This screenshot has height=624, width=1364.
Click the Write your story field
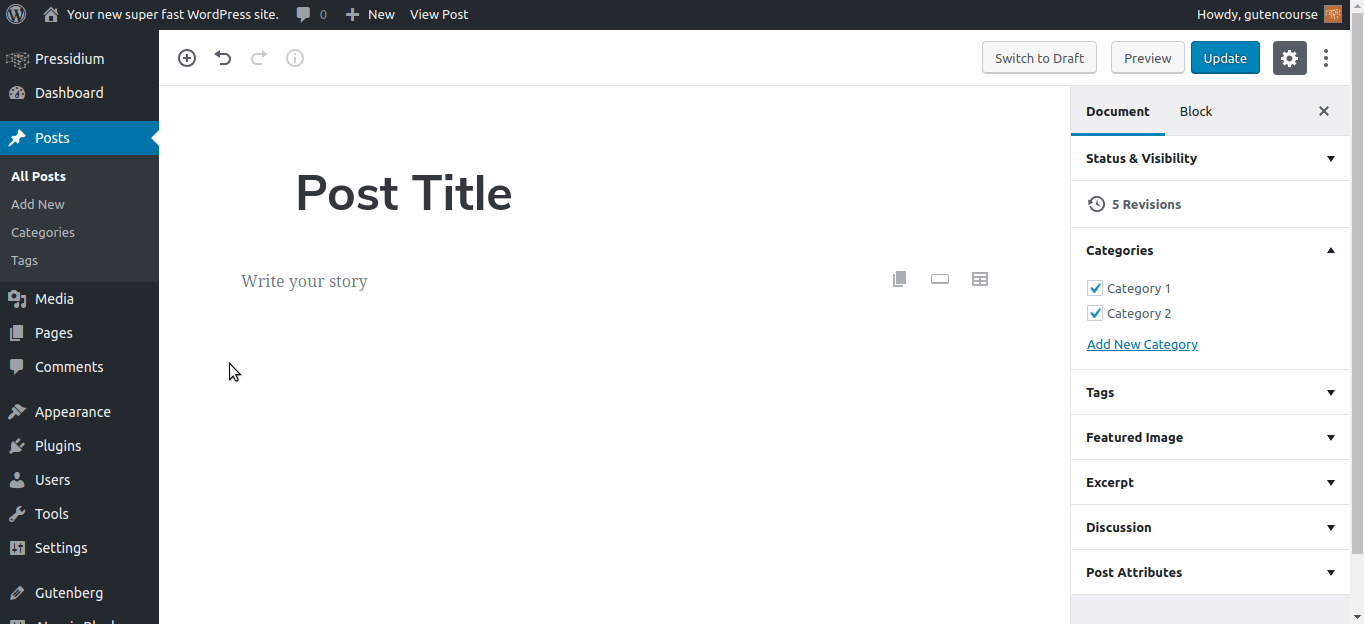coord(500,281)
